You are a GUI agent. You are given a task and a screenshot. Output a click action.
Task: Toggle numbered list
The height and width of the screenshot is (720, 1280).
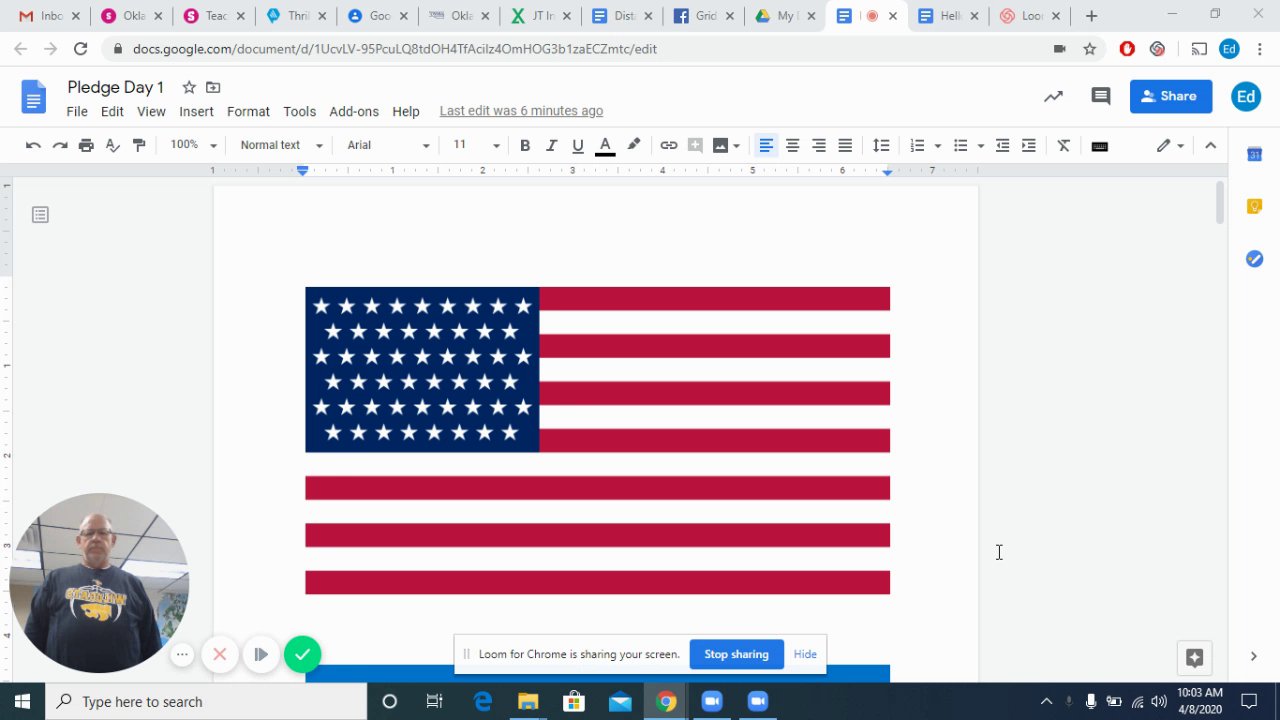(x=917, y=145)
